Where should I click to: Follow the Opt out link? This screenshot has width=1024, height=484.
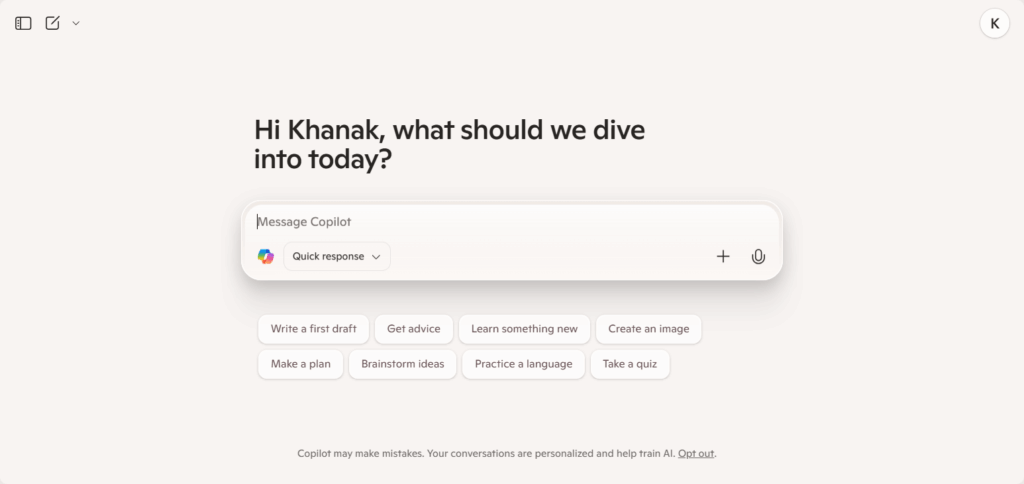point(696,453)
